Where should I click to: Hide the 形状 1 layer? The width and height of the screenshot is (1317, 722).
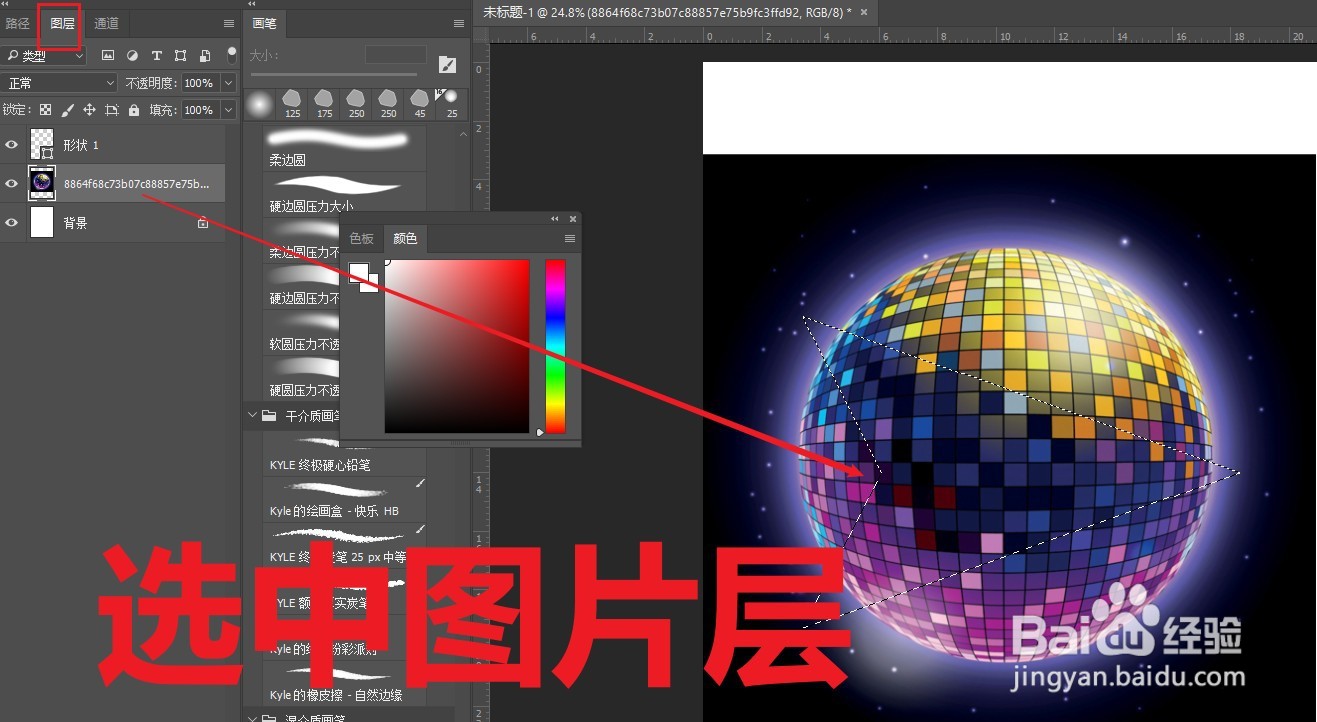pos(11,144)
